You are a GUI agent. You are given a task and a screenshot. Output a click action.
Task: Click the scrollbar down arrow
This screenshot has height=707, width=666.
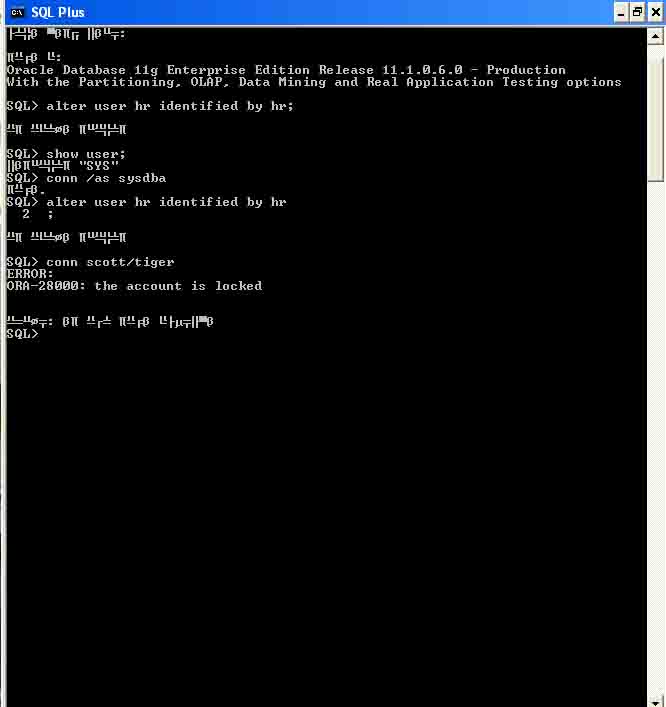[x=655, y=702]
